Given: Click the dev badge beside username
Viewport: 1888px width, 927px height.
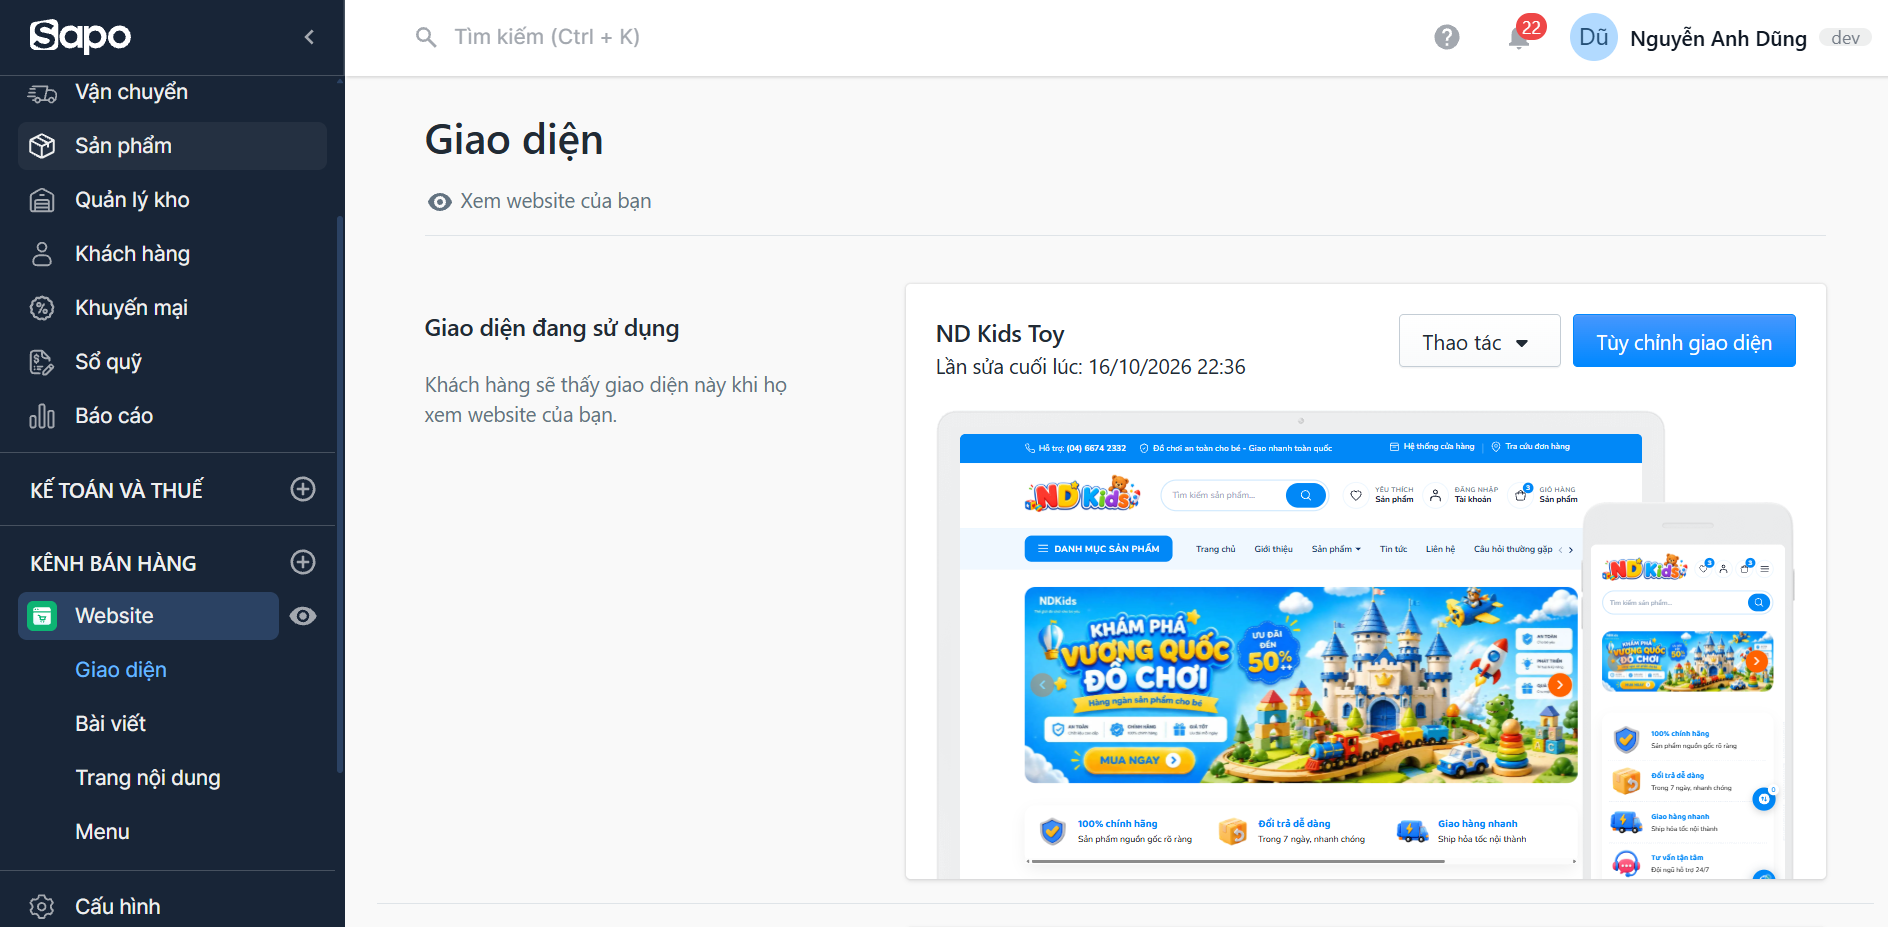Looking at the screenshot, I should coord(1845,38).
